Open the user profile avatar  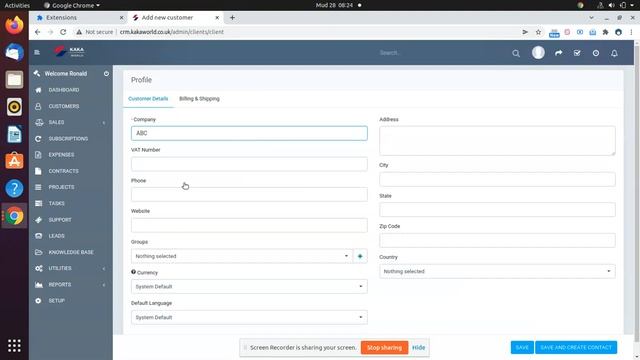[x=538, y=53]
